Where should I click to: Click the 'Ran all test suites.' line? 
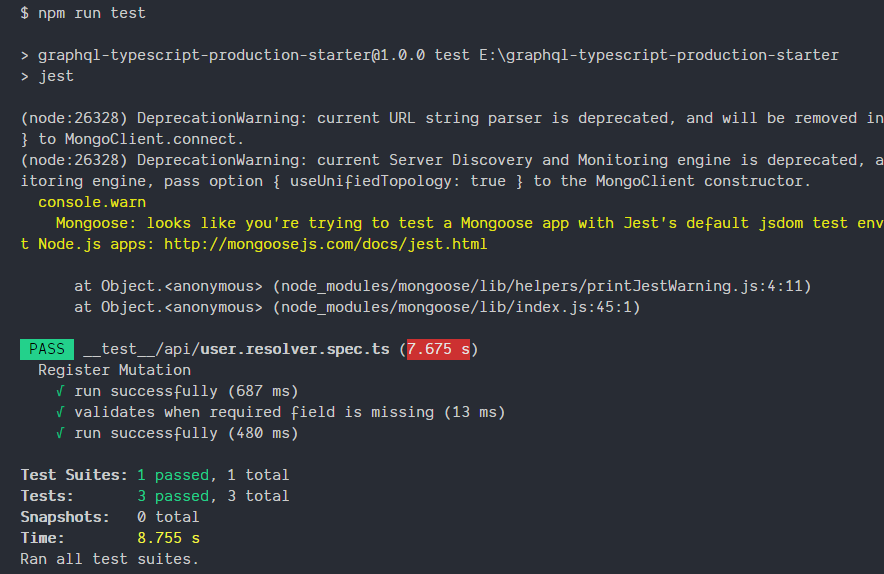[x=110, y=559]
